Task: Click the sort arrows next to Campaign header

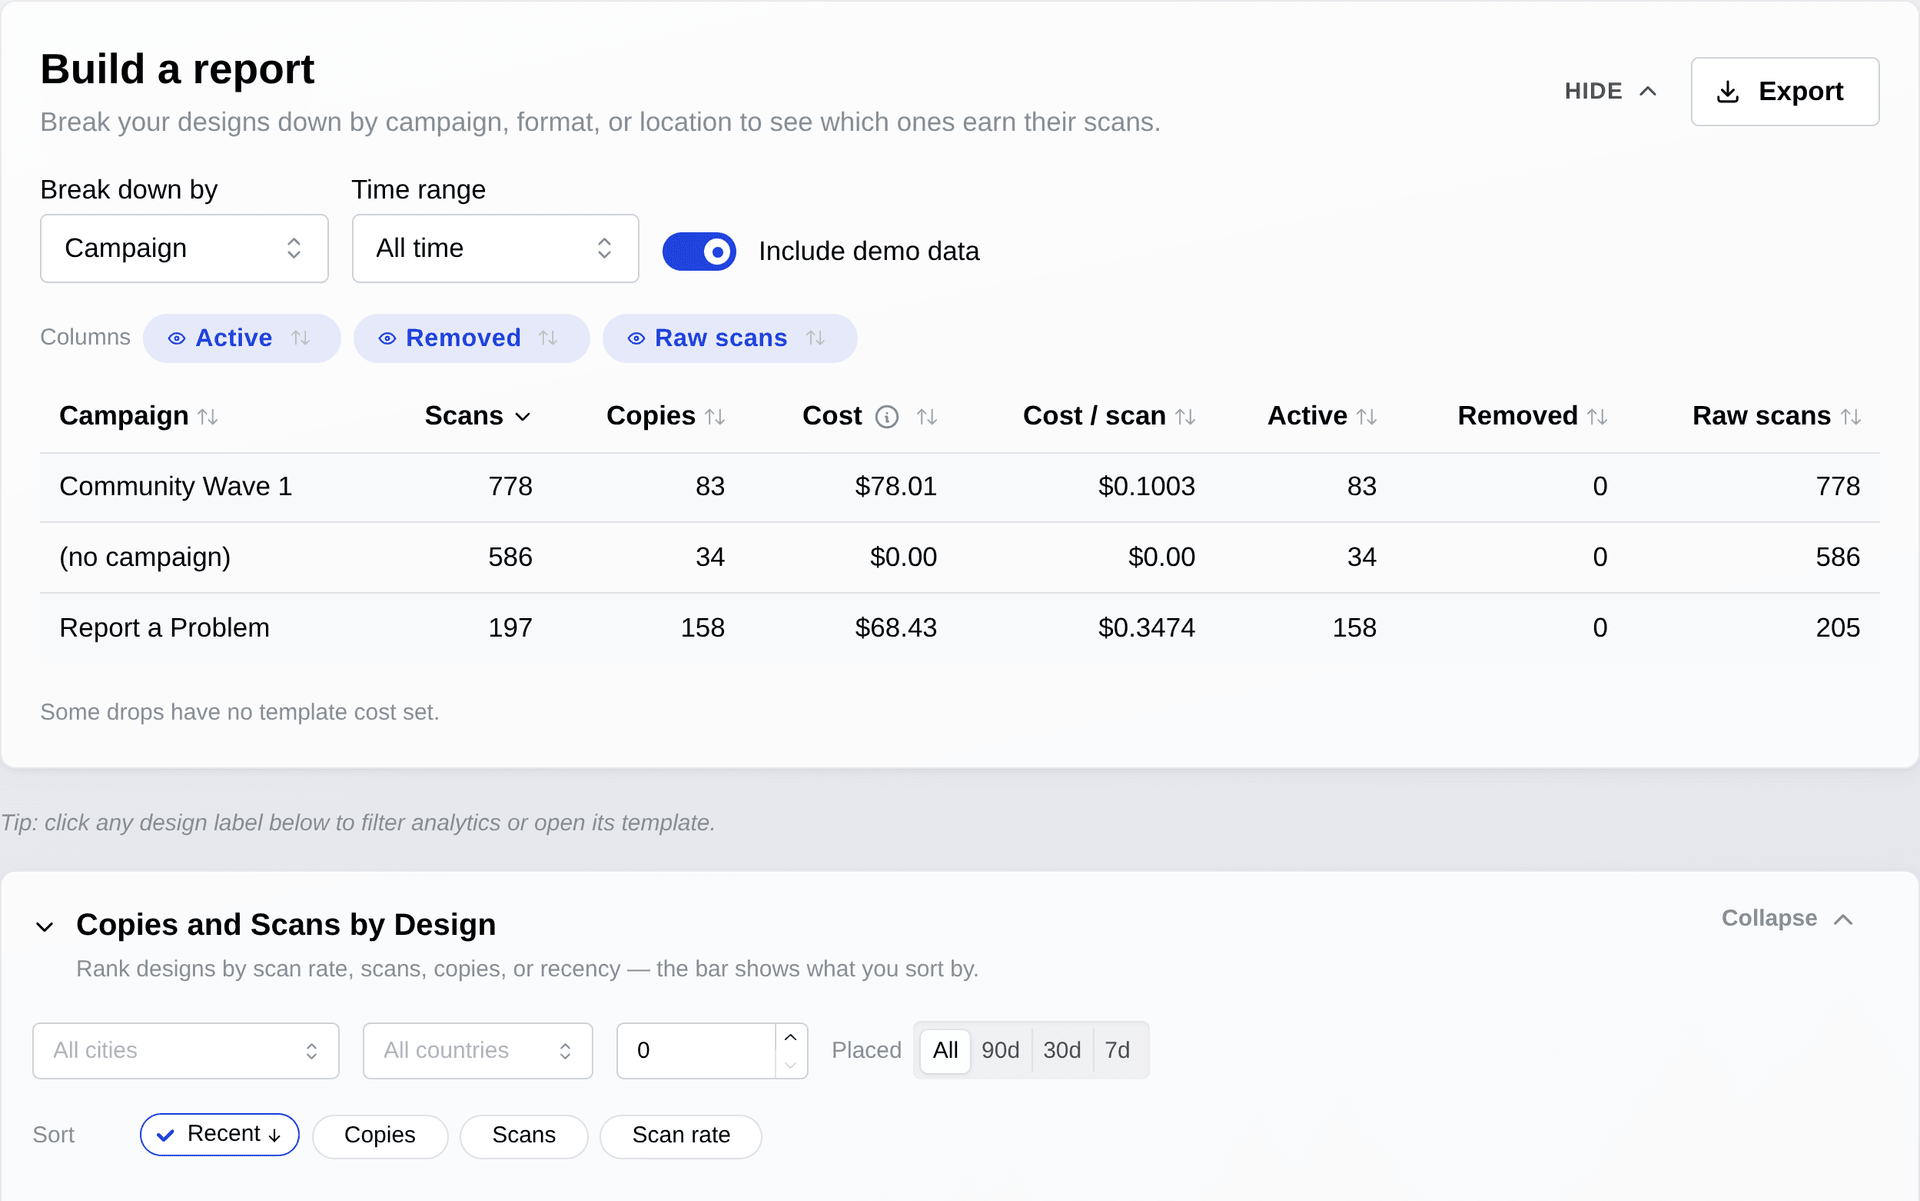Action: [x=208, y=417]
